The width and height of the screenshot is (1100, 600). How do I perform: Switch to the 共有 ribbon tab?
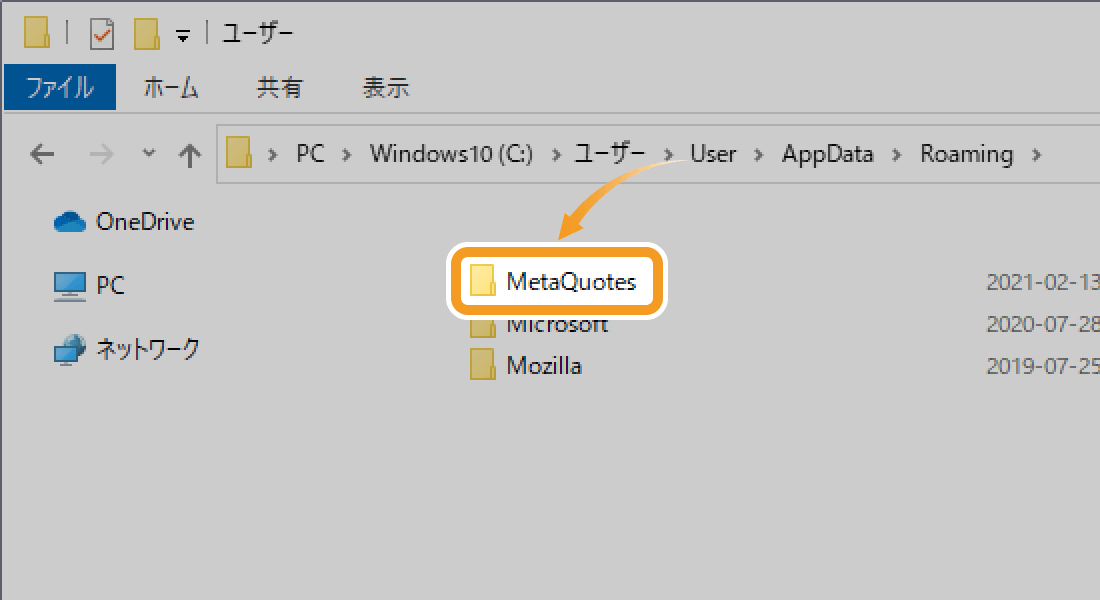[x=279, y=88]
